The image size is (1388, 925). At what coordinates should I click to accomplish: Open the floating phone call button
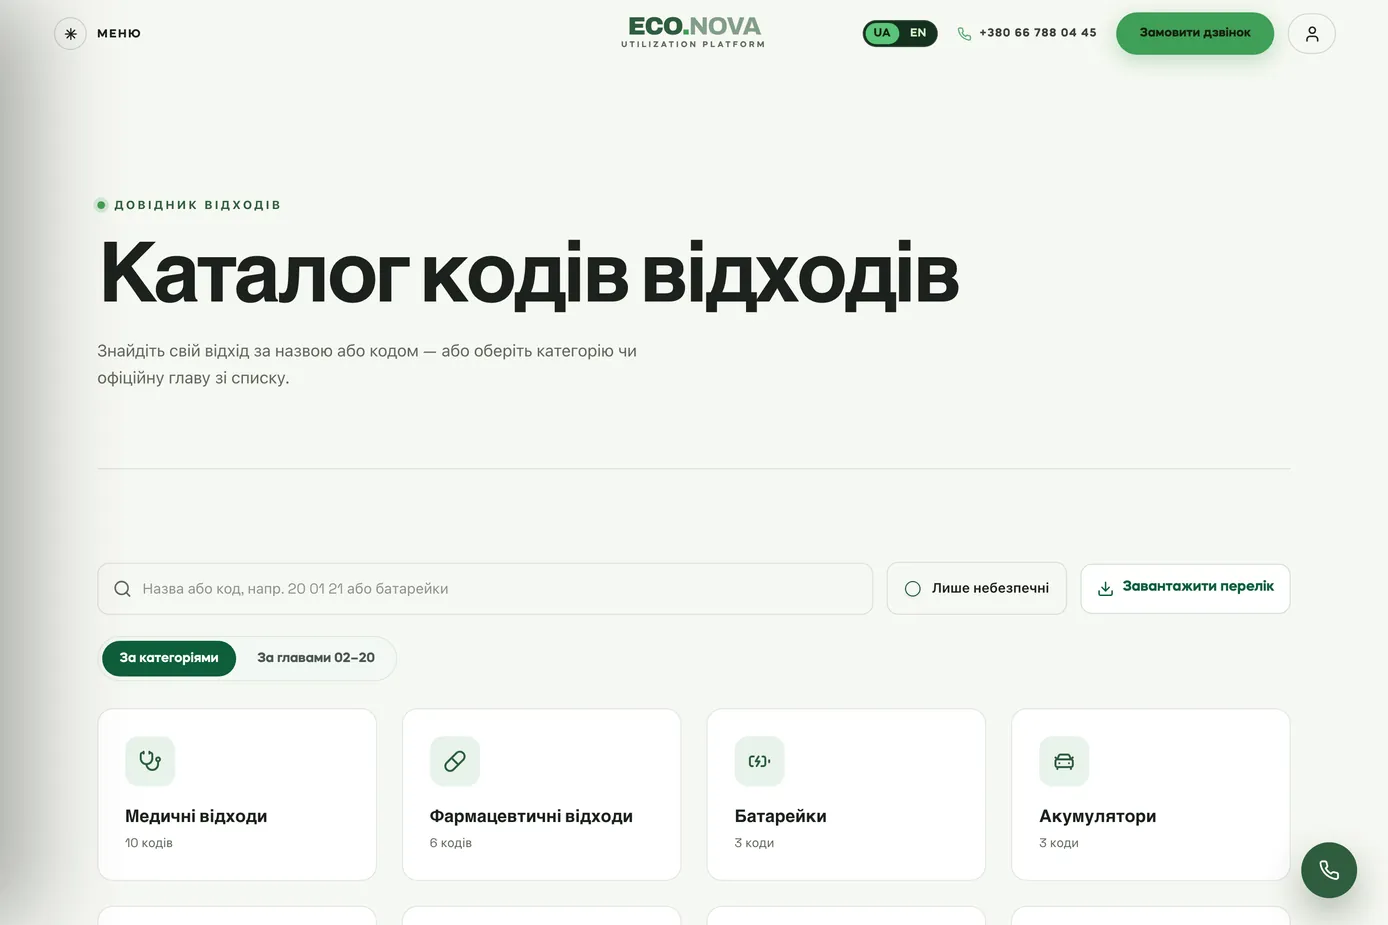point(1329,870)
